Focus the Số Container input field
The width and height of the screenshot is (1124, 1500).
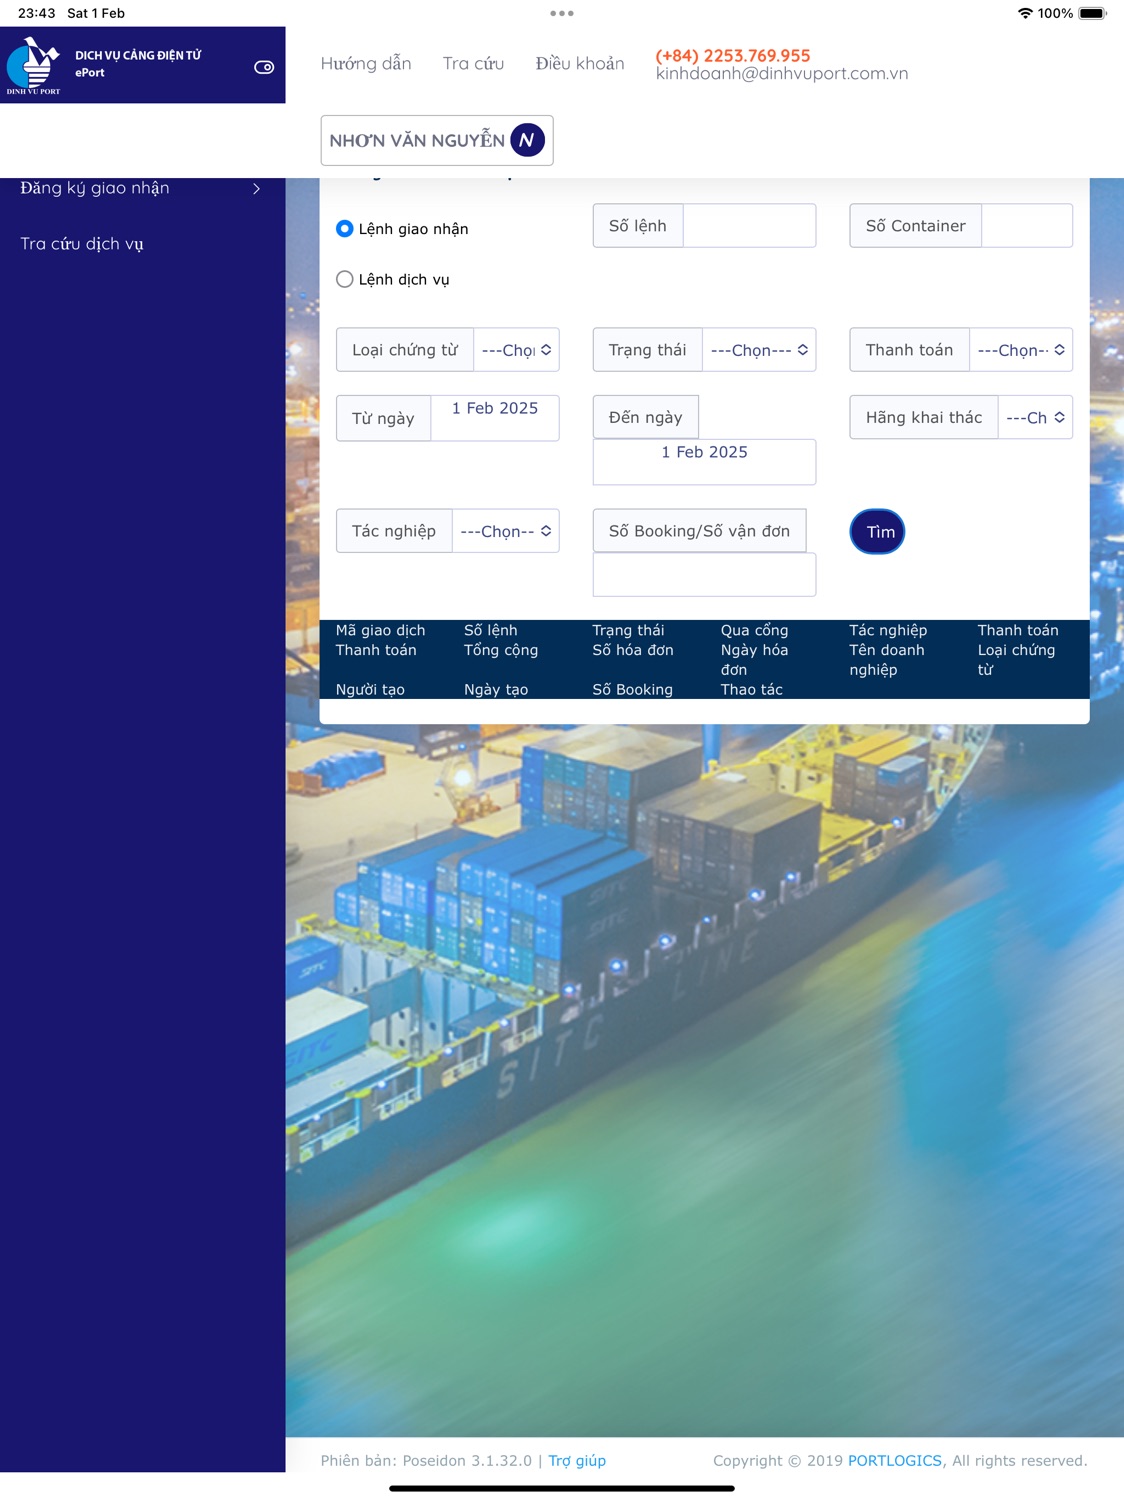[1027, 226]
